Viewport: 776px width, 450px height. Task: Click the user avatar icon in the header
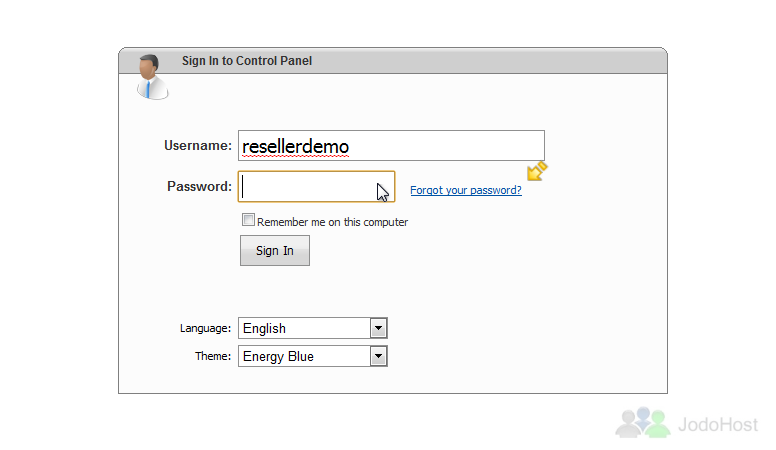pos(152,77)
